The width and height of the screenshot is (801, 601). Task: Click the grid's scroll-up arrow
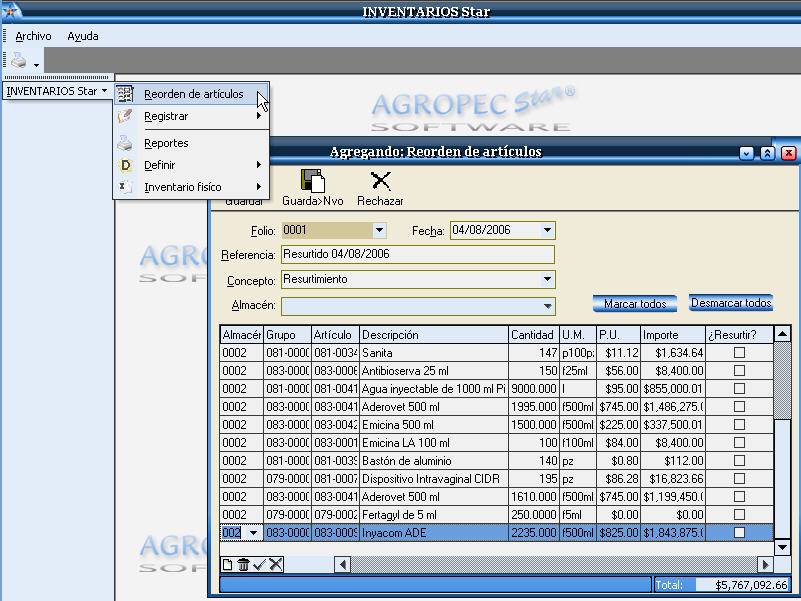[783, 334]
